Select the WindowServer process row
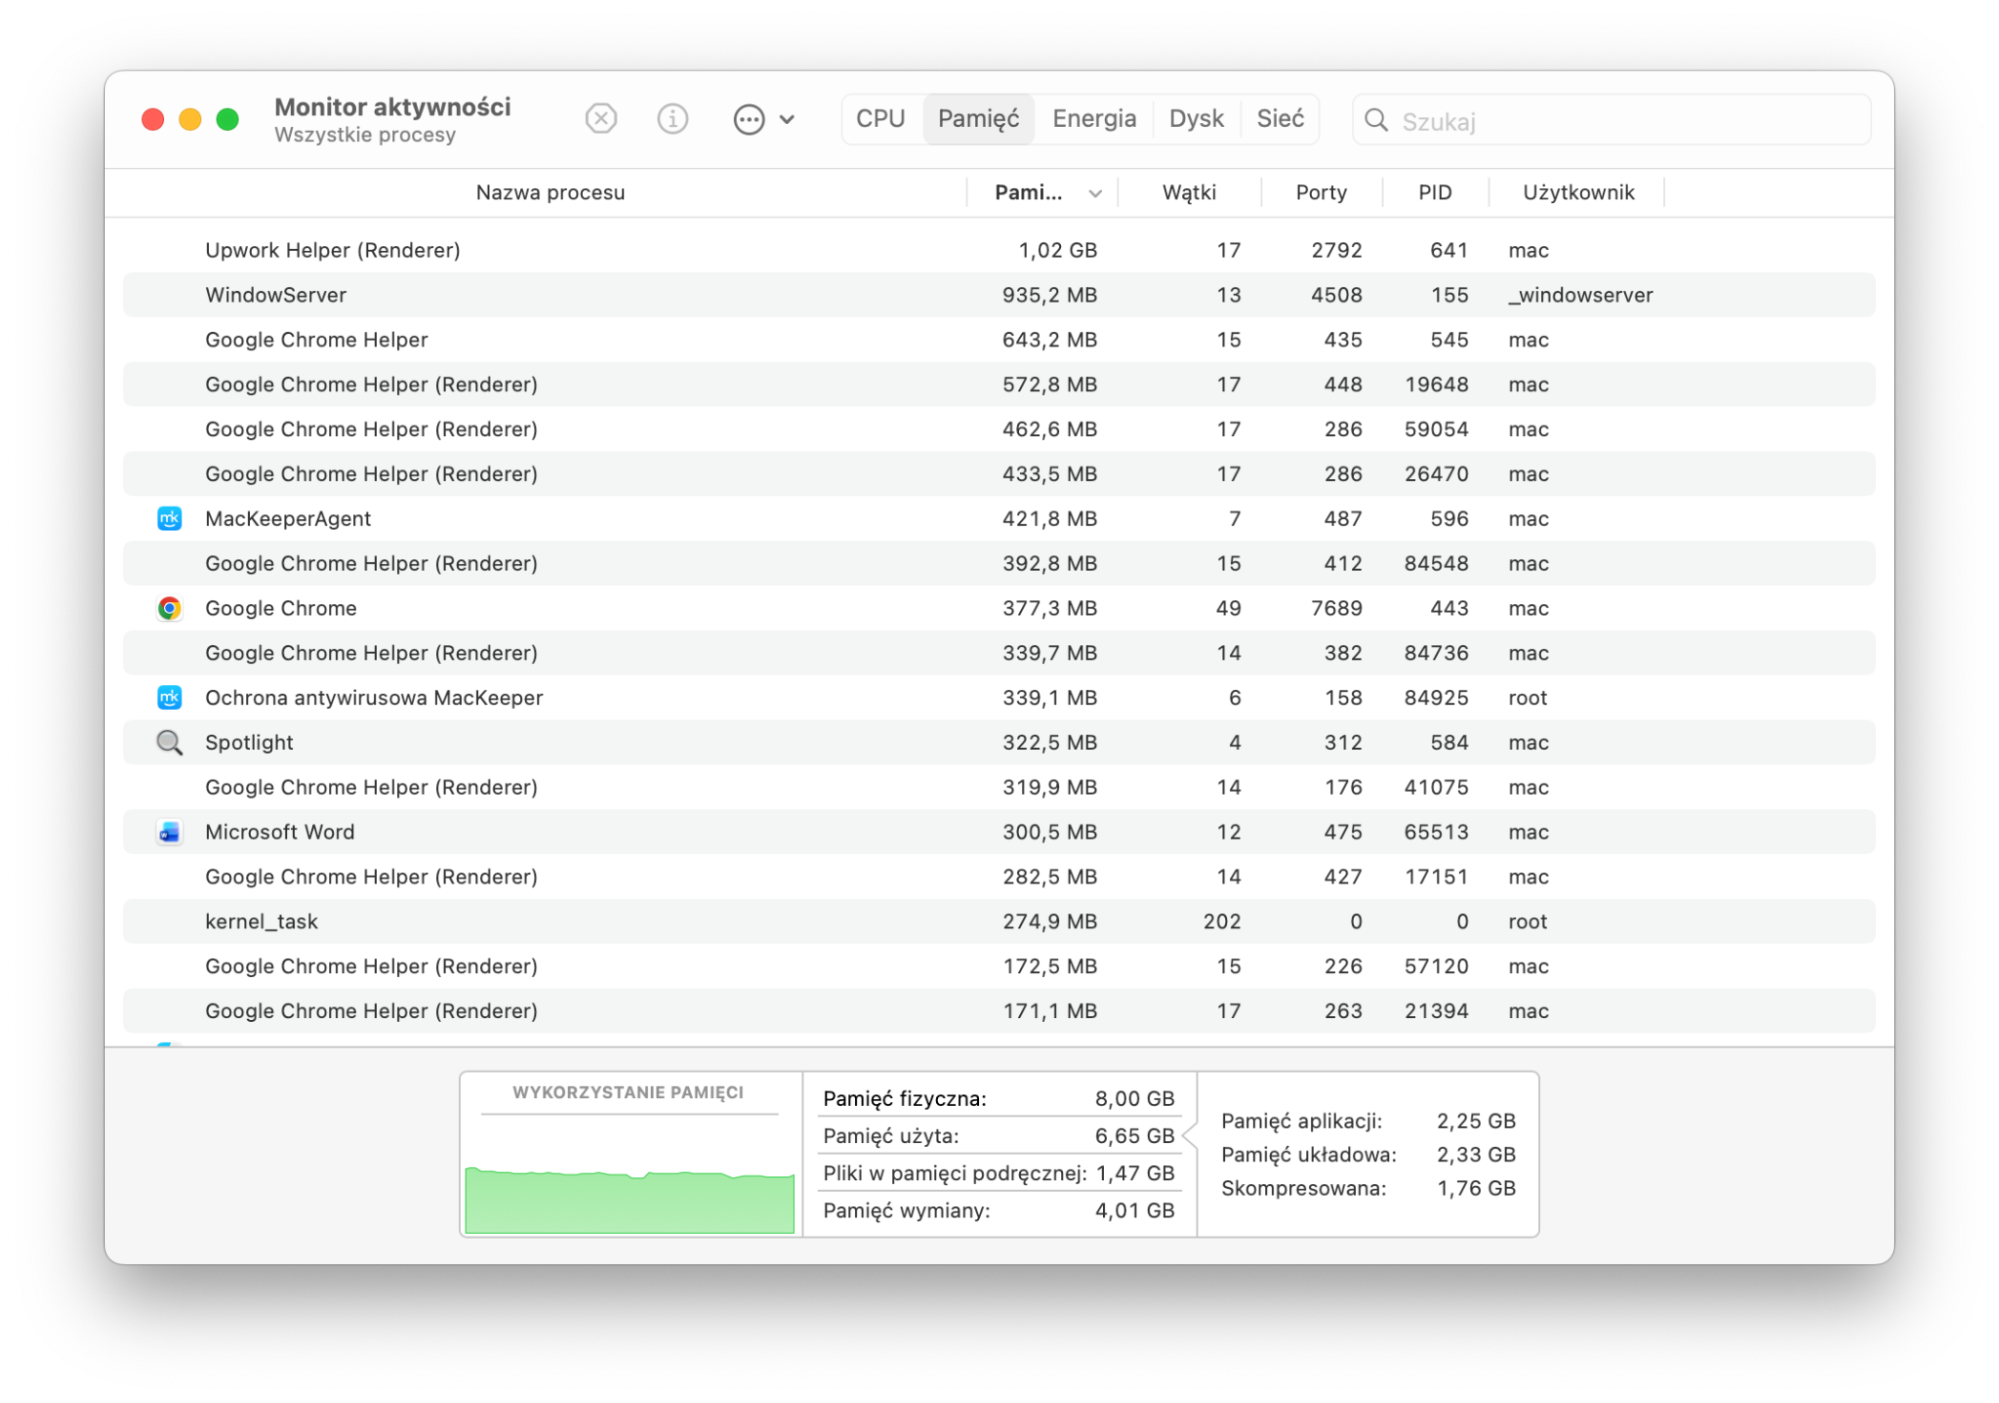The width and height of the screenshot is (1999, 1403). pos(999,295)
